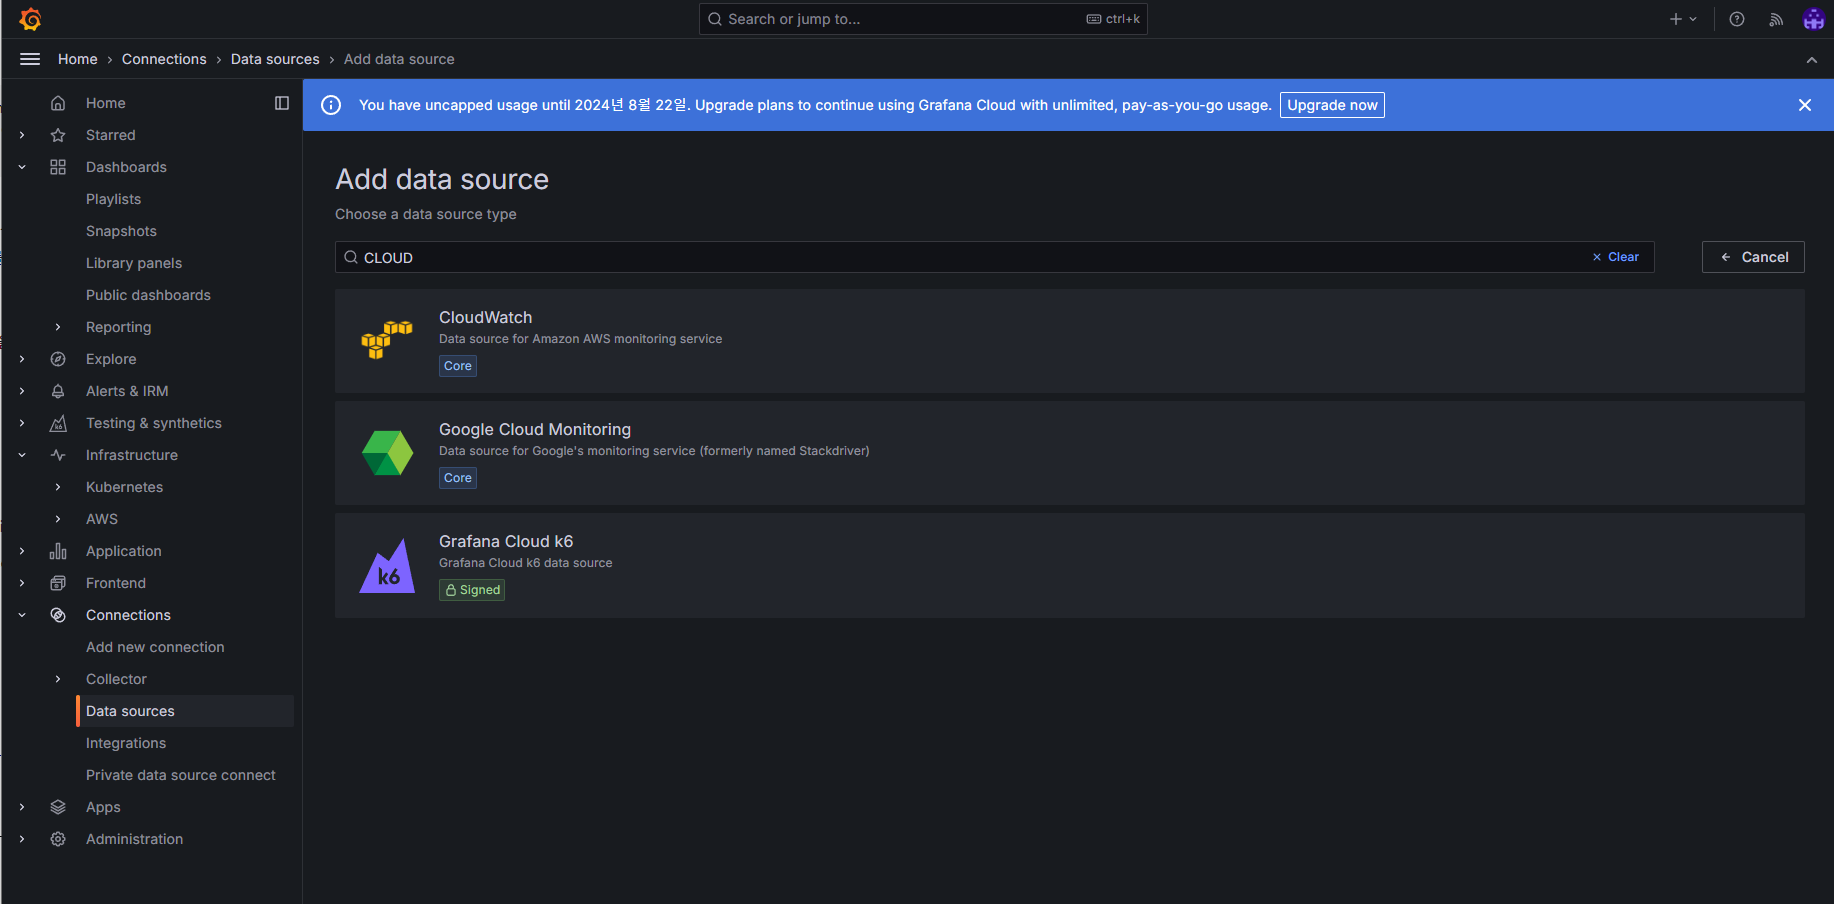The image size is (1834, 904).
Task: Click the info icon in the banner
Action: click(331, 105)
